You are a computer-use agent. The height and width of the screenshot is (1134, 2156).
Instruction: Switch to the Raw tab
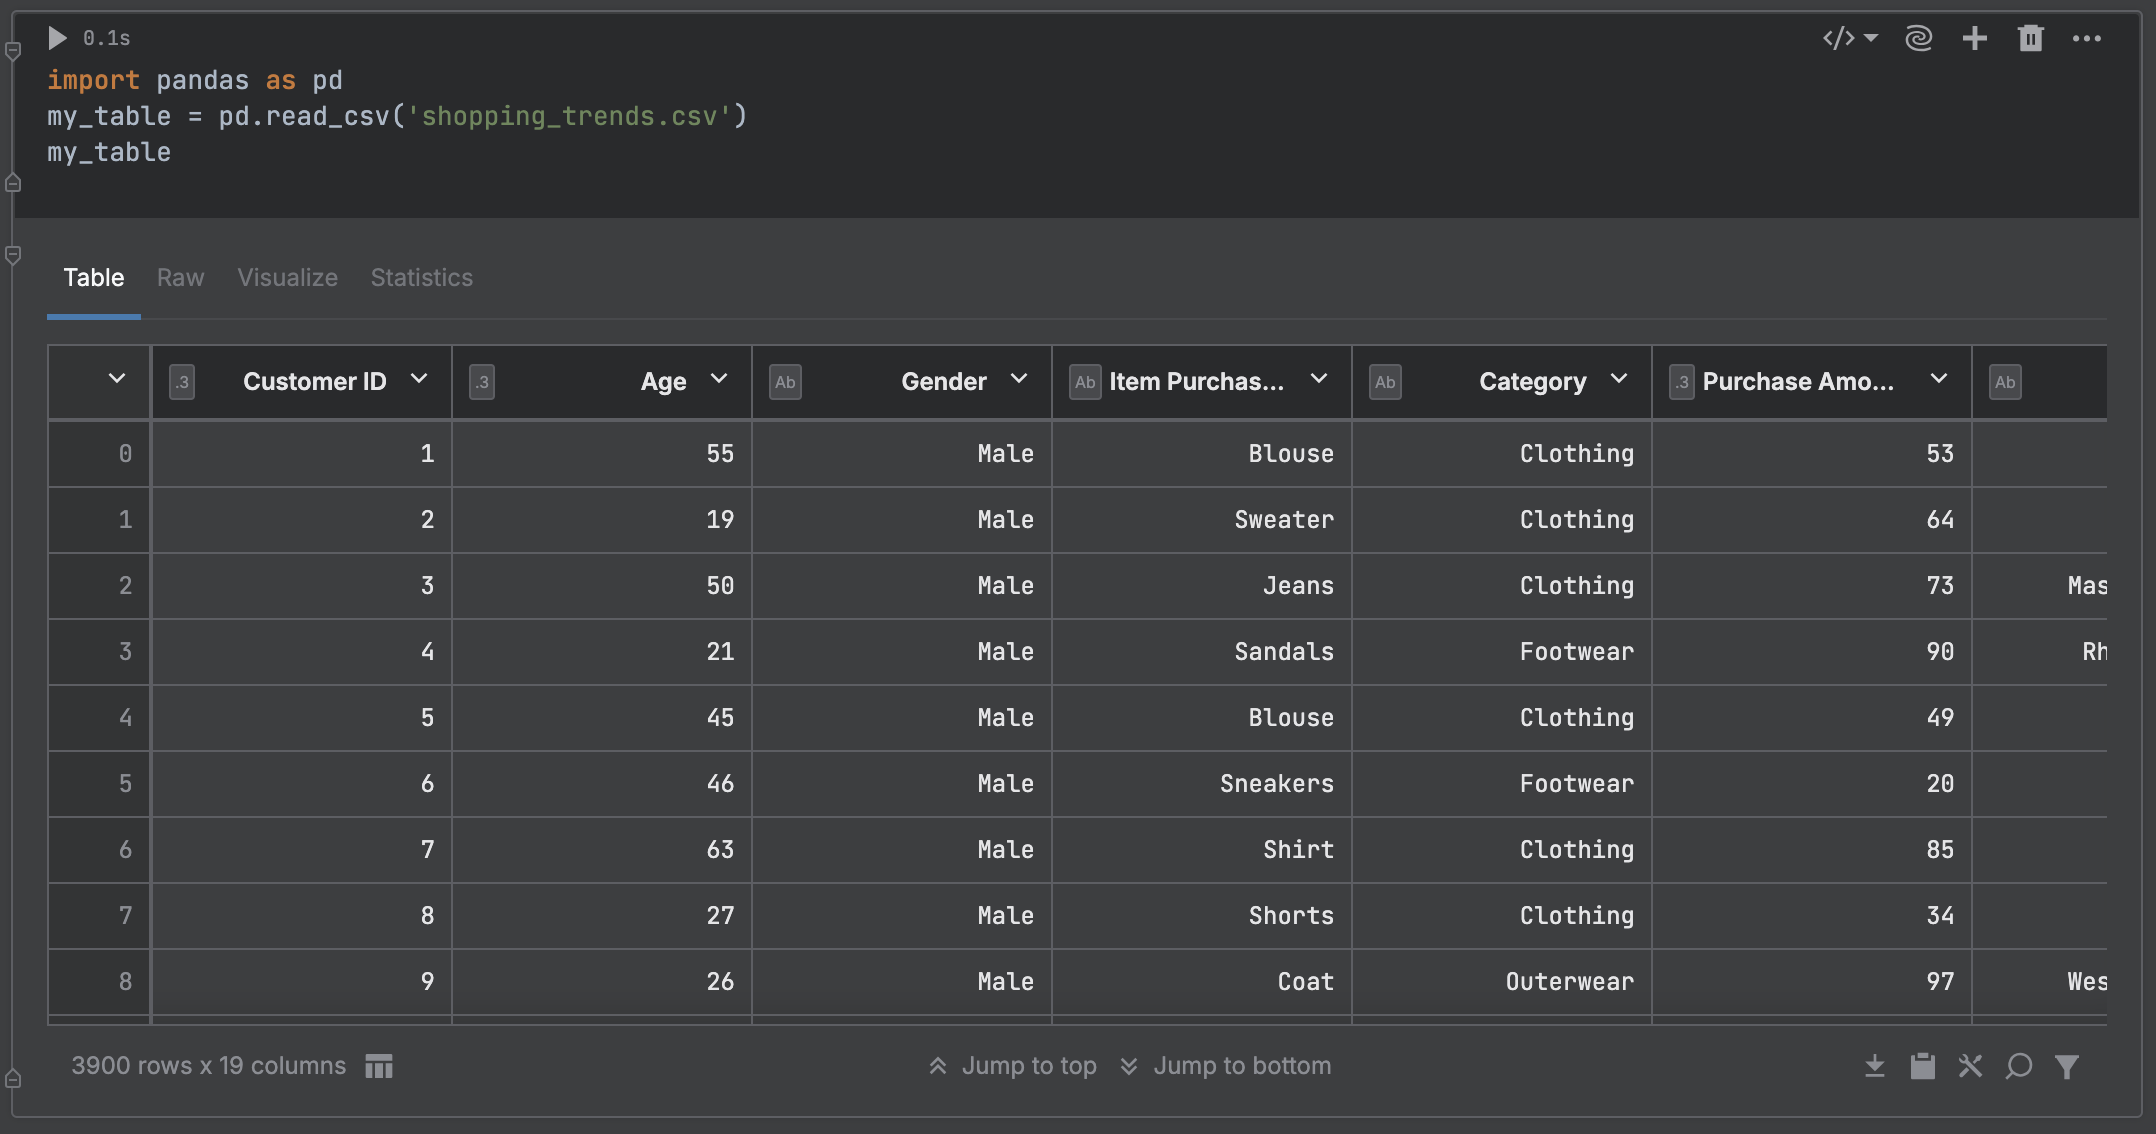(180, 277)
